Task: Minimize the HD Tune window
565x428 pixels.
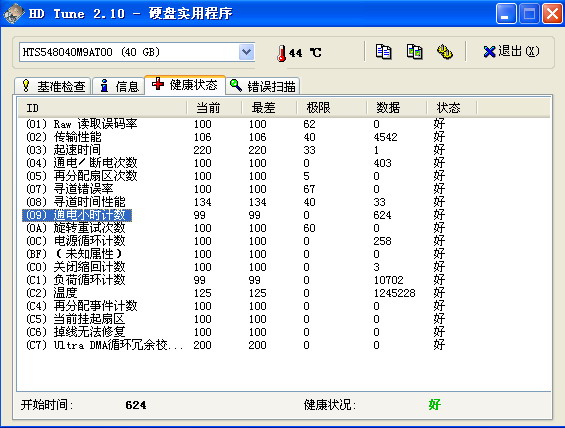Action: (506, 14)
